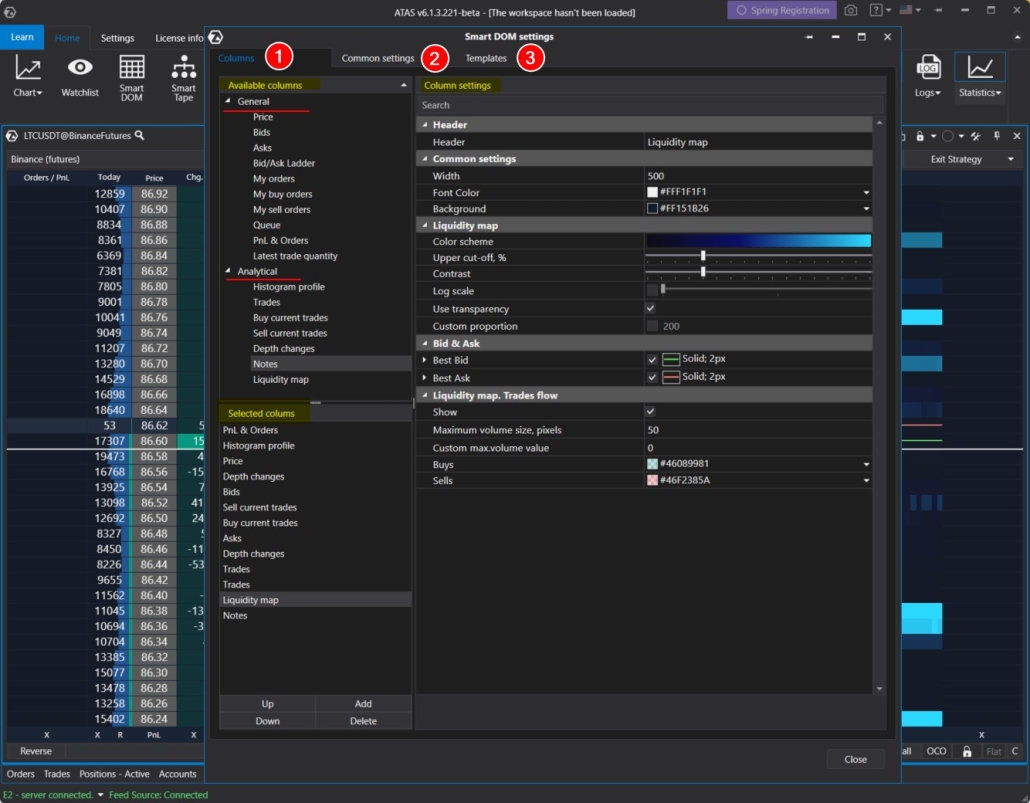This screenshot has width=1030, height=803.
Task: Switch to the Templates tab
Action: tap(486, 58)
